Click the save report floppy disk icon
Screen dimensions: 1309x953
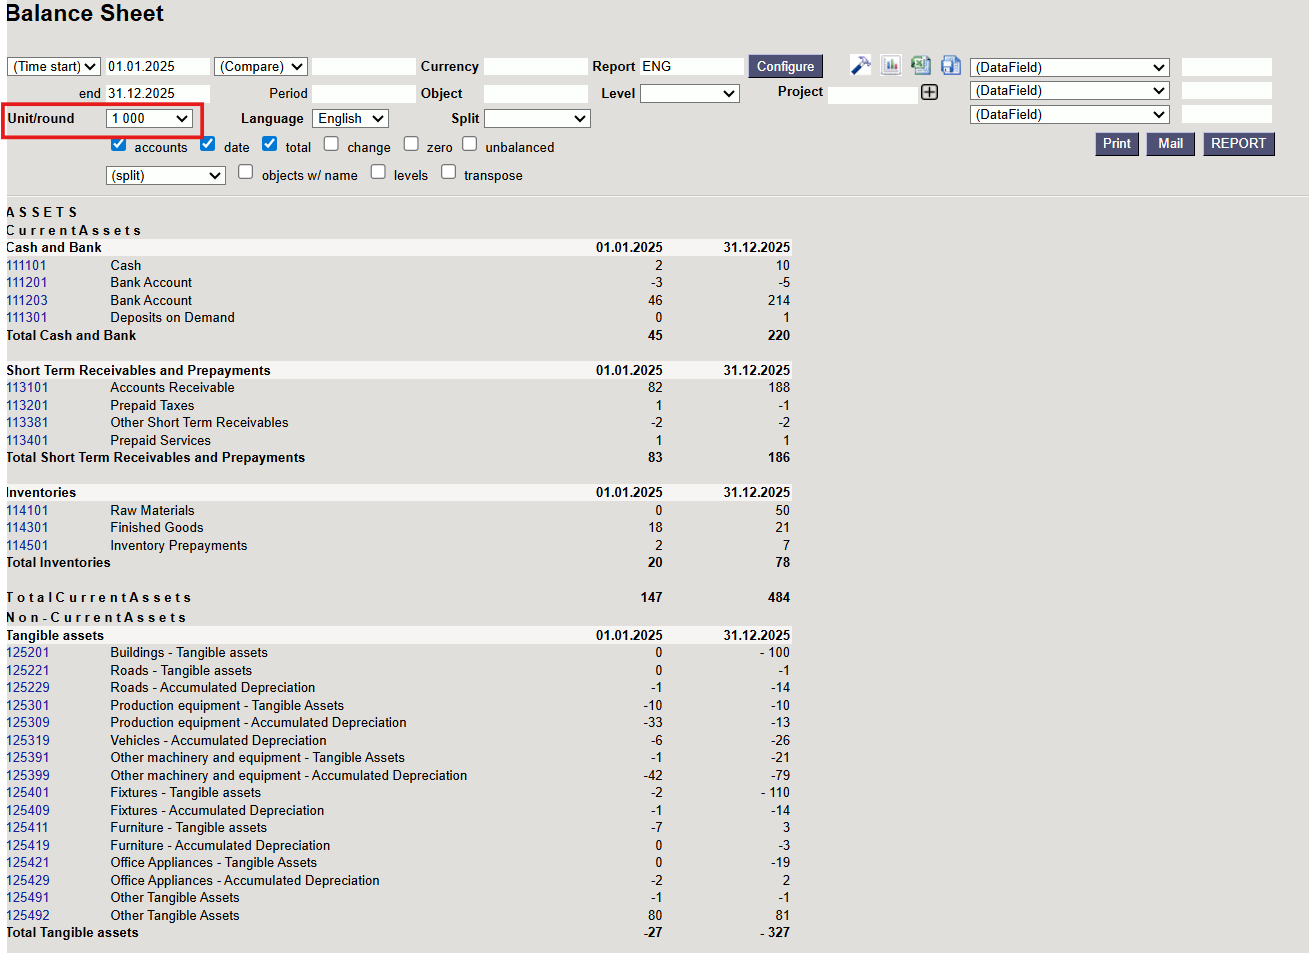950,66
